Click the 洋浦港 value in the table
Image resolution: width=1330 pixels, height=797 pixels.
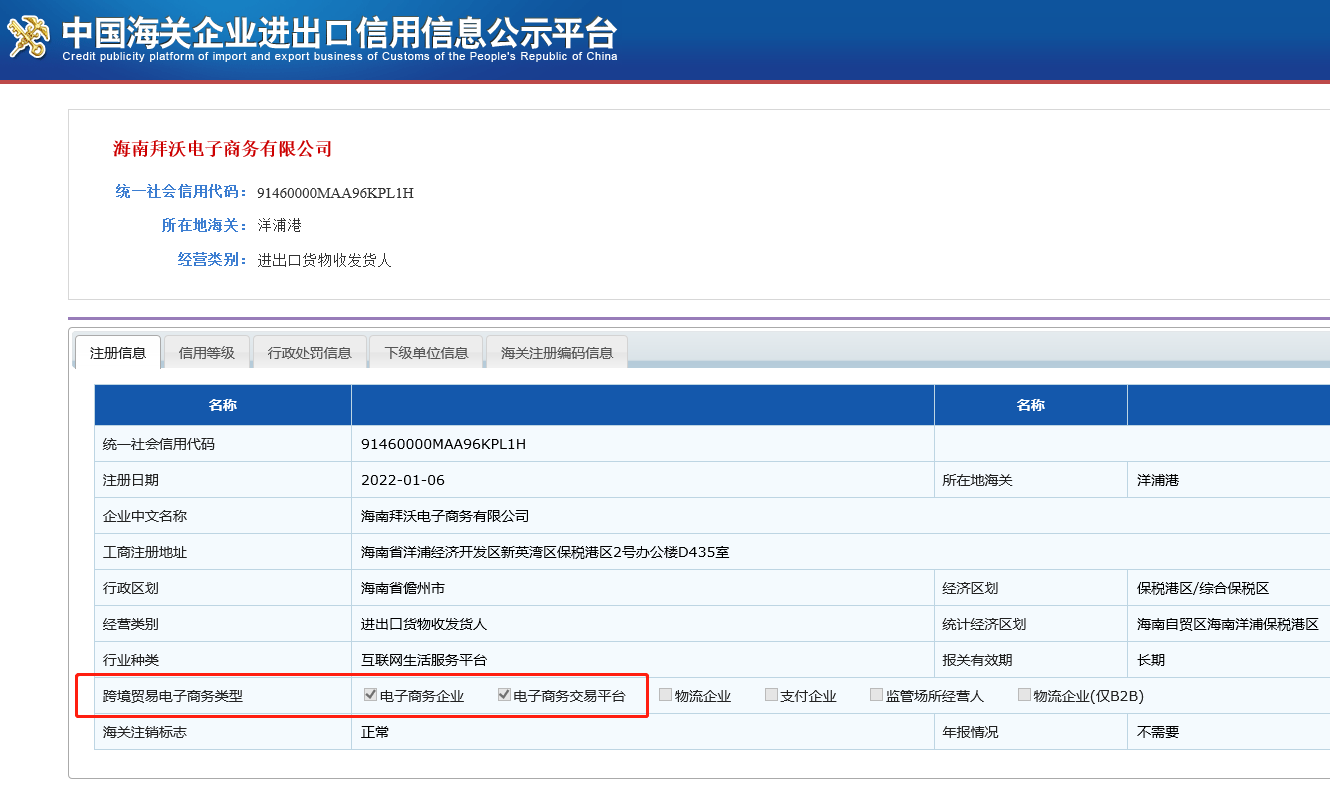pyautogui.click(x=1158, y=480)
